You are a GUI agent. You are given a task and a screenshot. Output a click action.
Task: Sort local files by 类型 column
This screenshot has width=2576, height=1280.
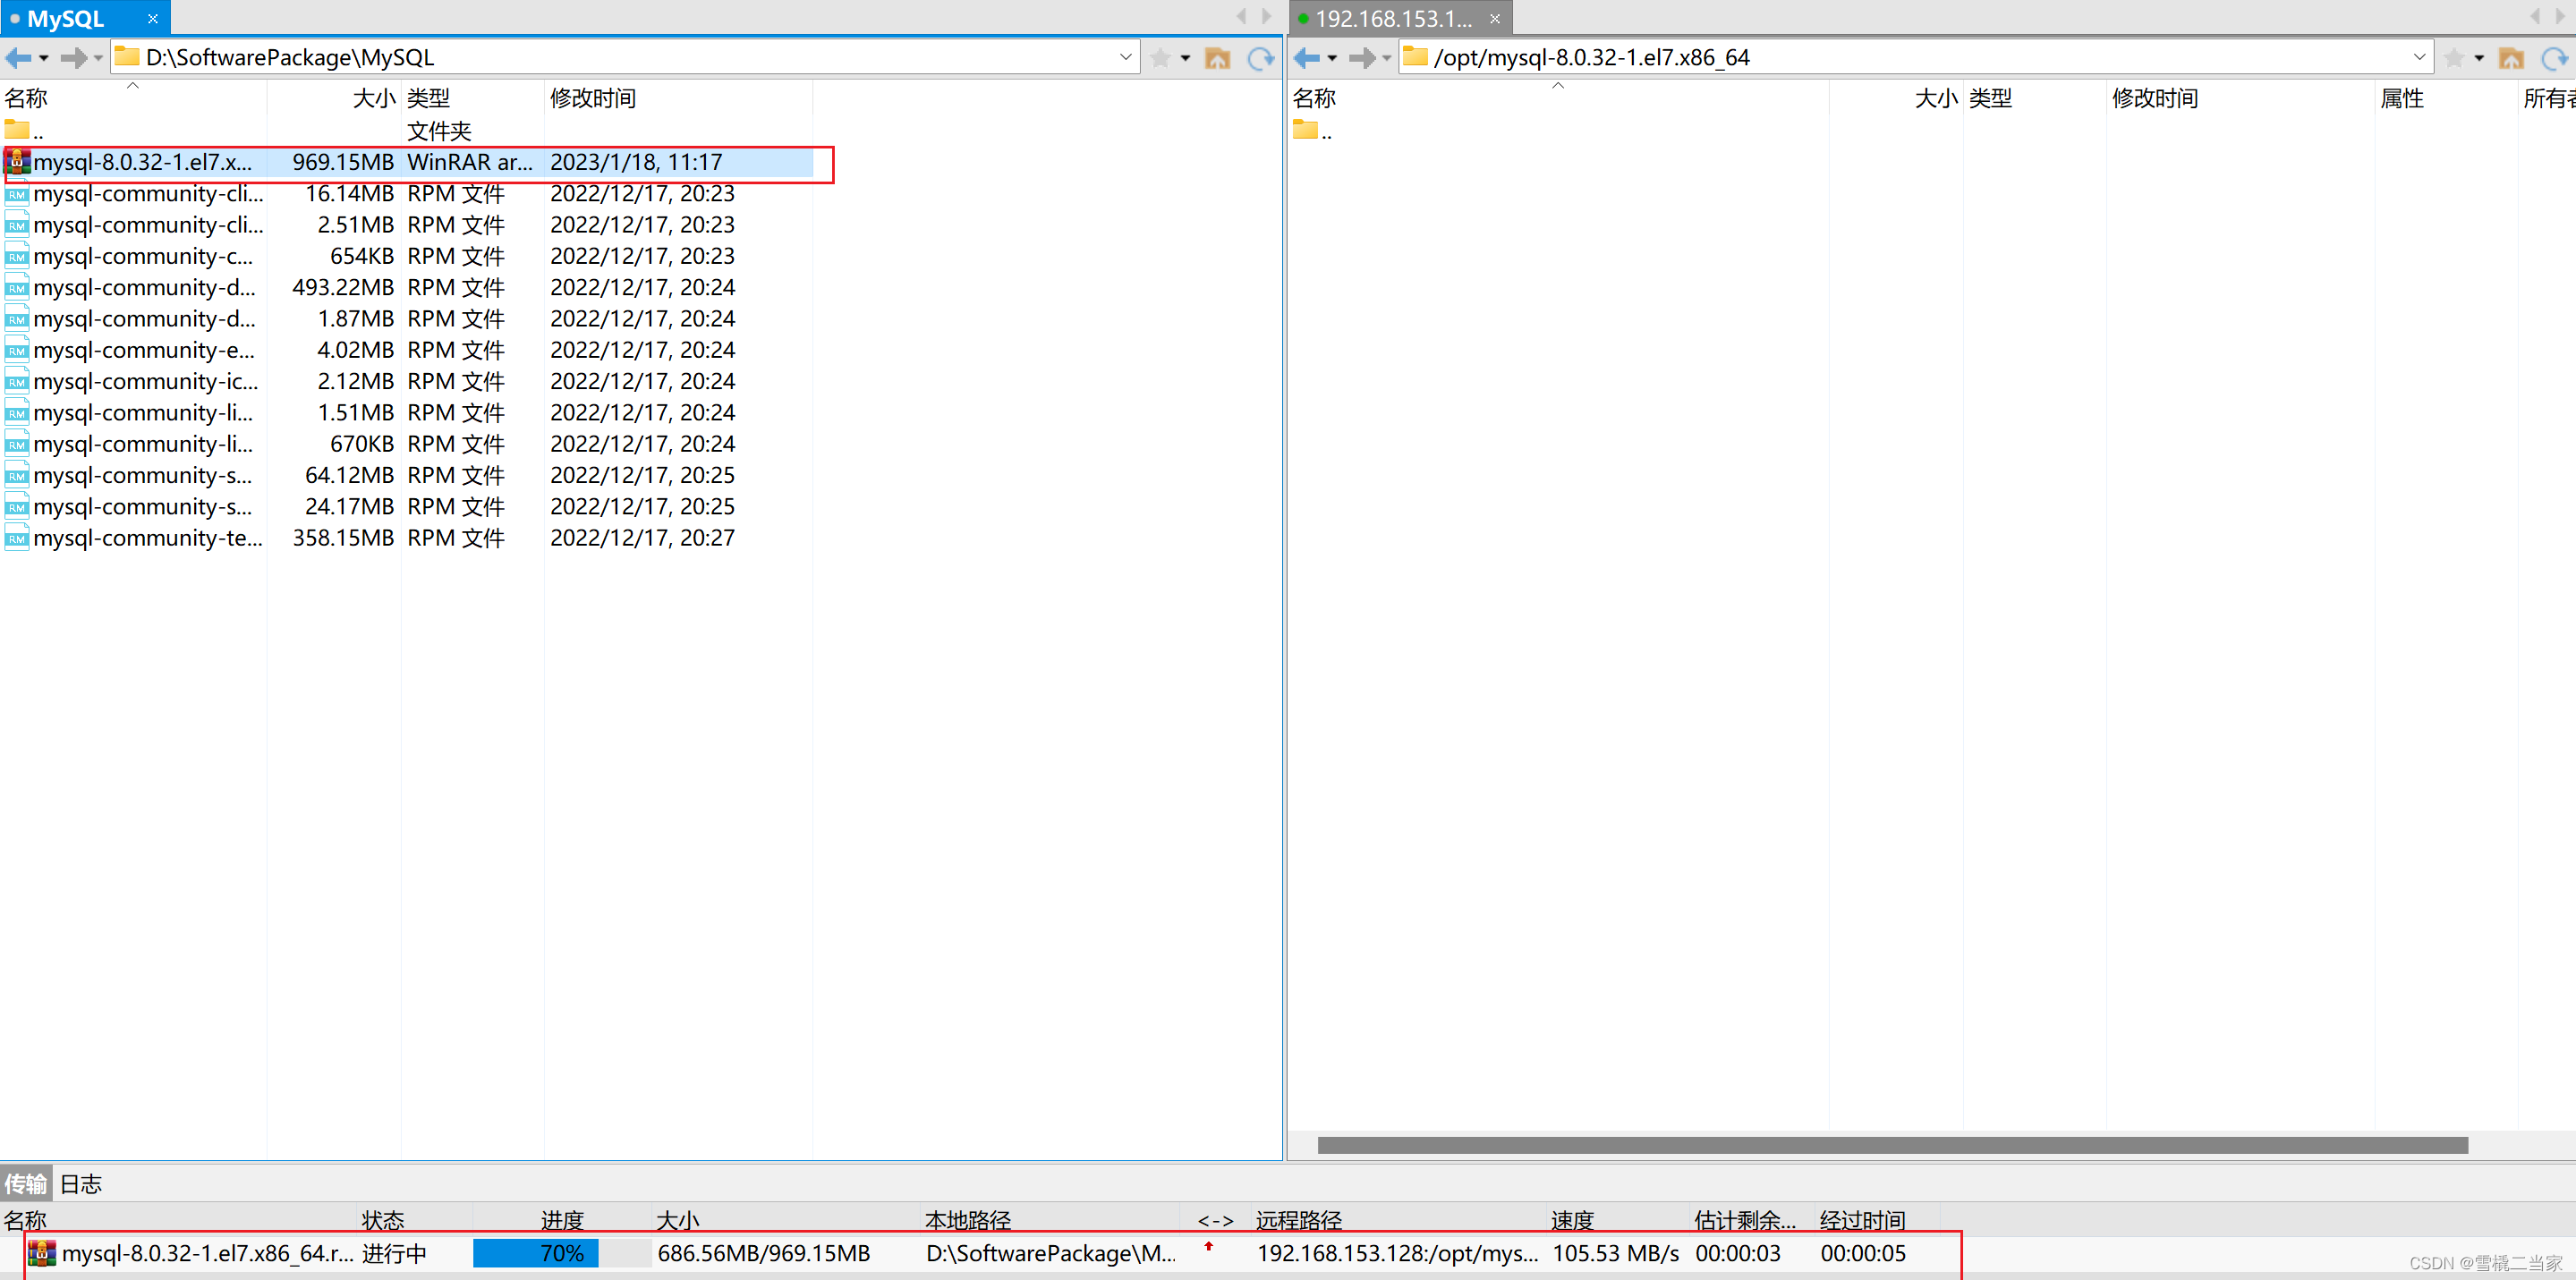point(472,98)
